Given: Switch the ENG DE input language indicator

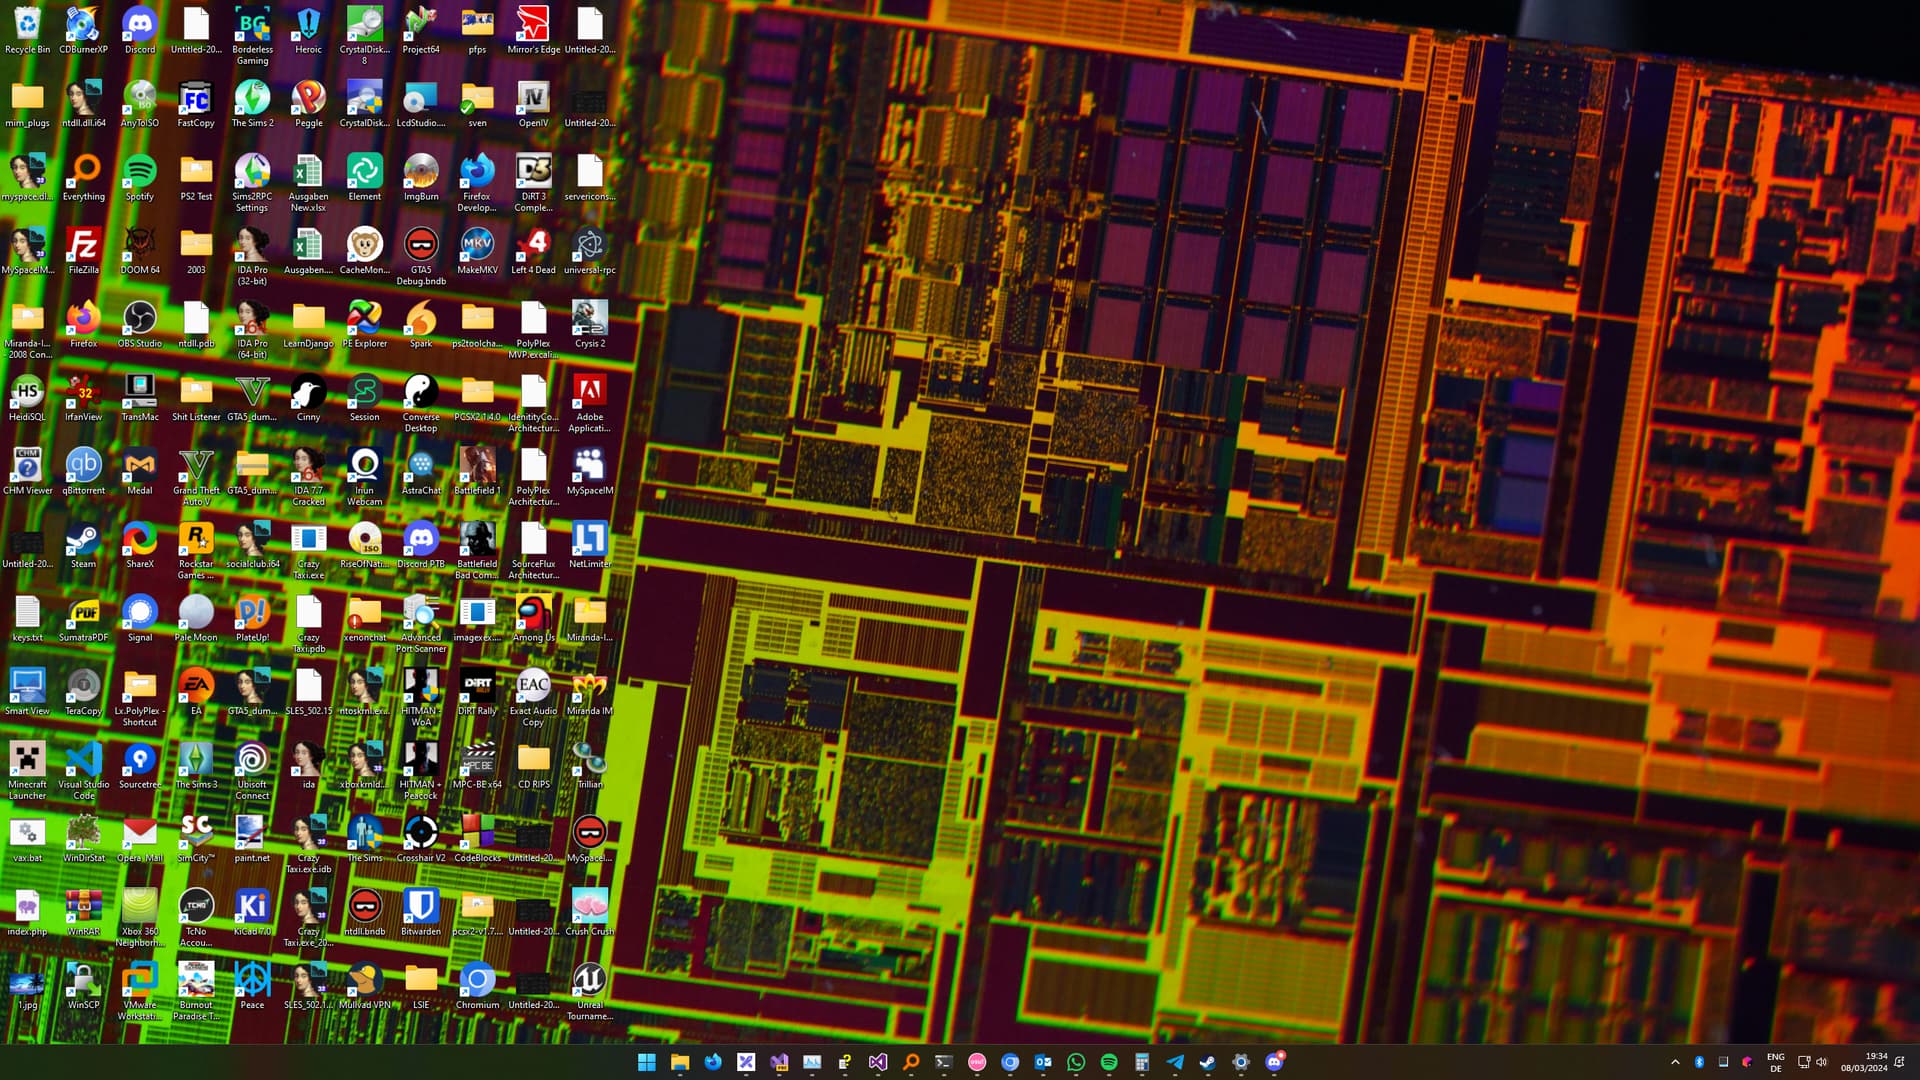Looking at the screenshot, I should [1775, 1062].
